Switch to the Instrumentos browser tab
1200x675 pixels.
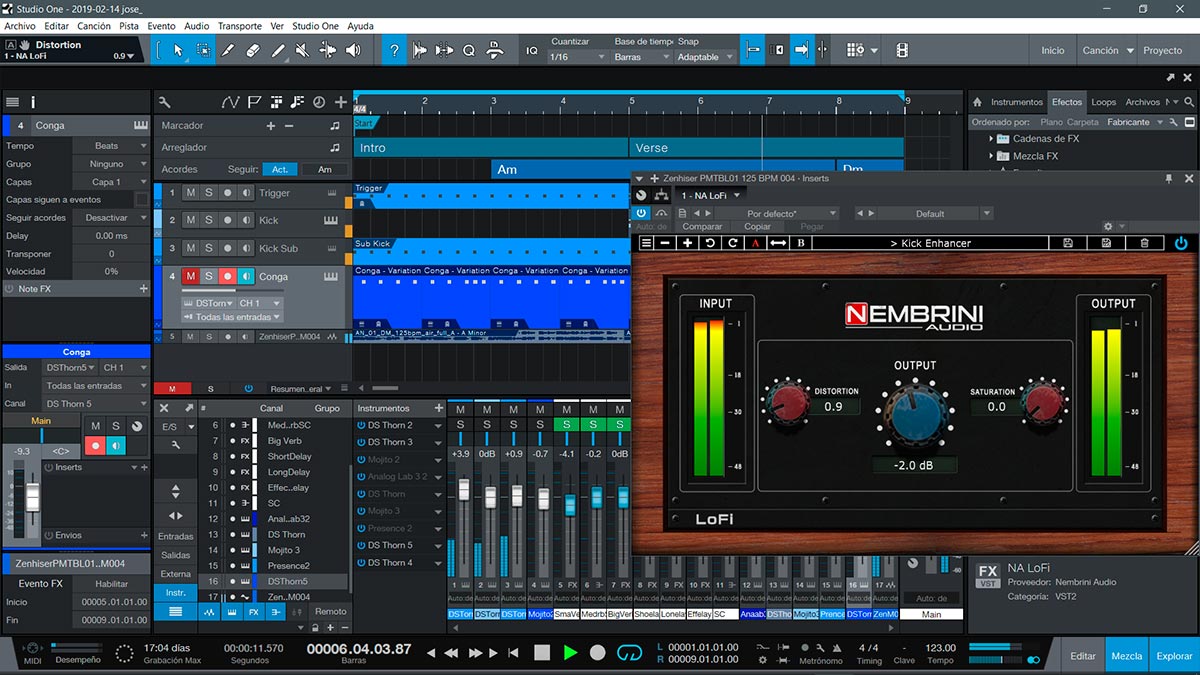[1017, 102]
